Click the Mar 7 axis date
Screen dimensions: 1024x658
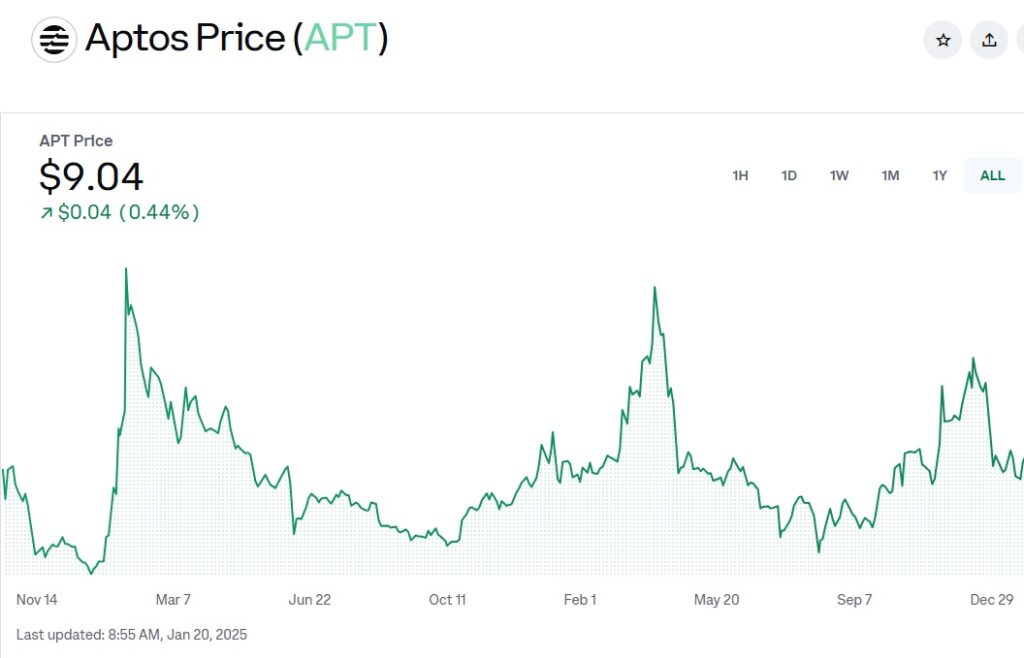click(173, 599)
